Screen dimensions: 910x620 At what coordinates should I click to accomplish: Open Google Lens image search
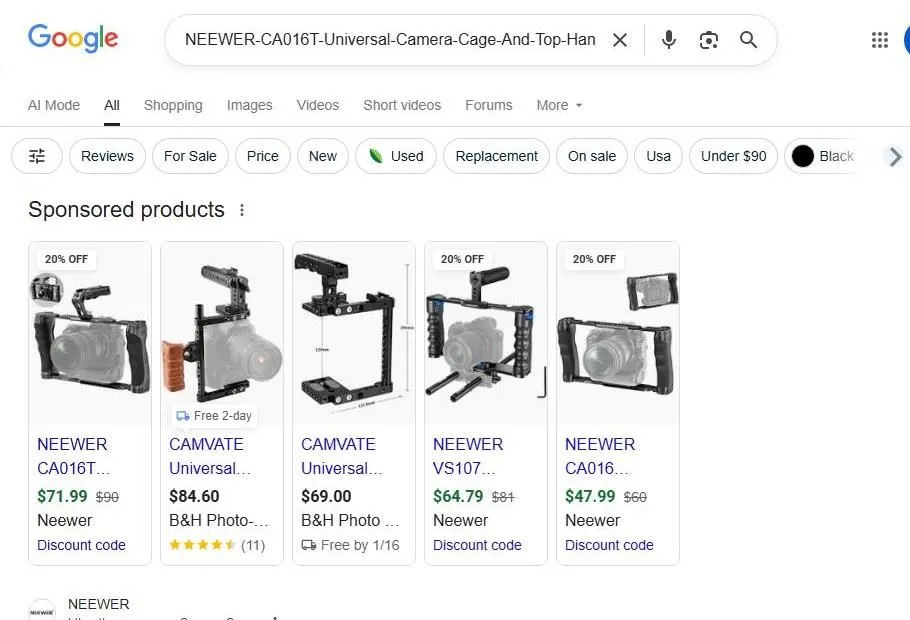[709, 39]
